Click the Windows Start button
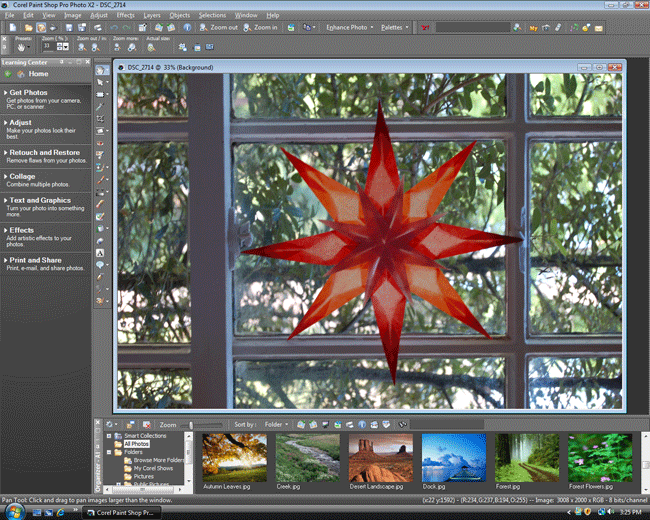The height and width of the screenshot is (520, 650). coord(14,513)
